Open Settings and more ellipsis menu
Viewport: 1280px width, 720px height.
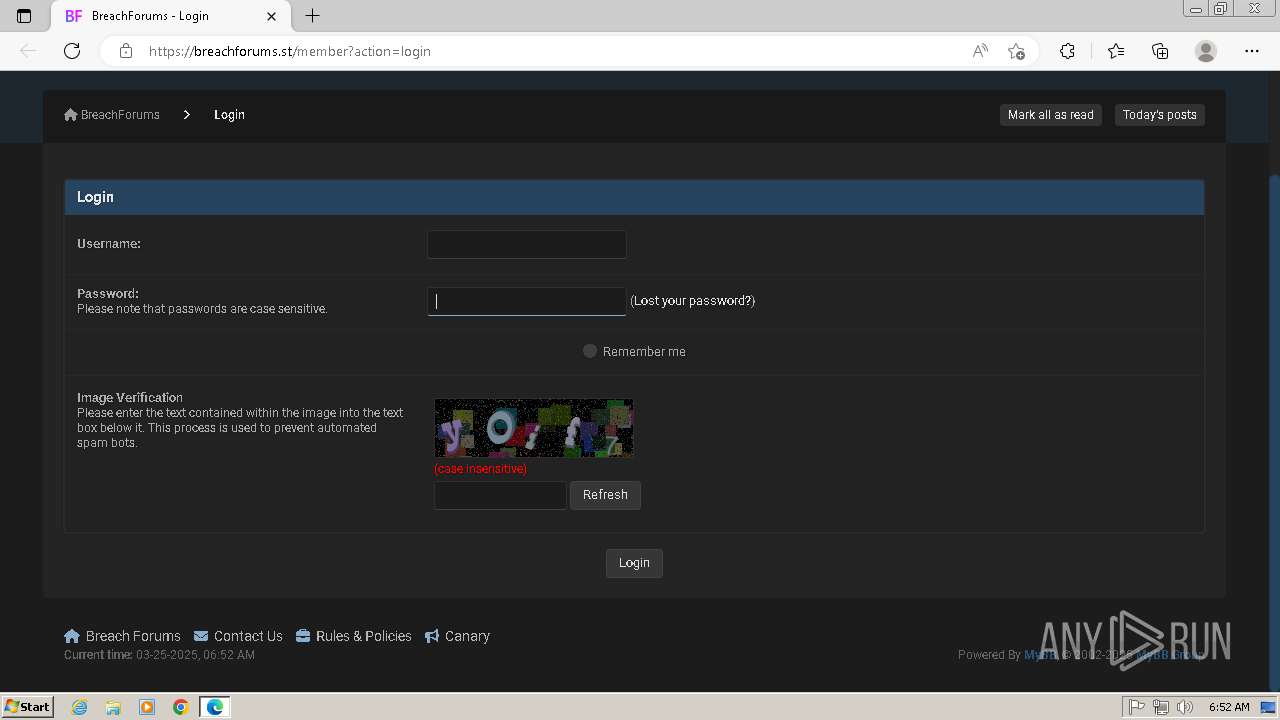pos(1252,51)
